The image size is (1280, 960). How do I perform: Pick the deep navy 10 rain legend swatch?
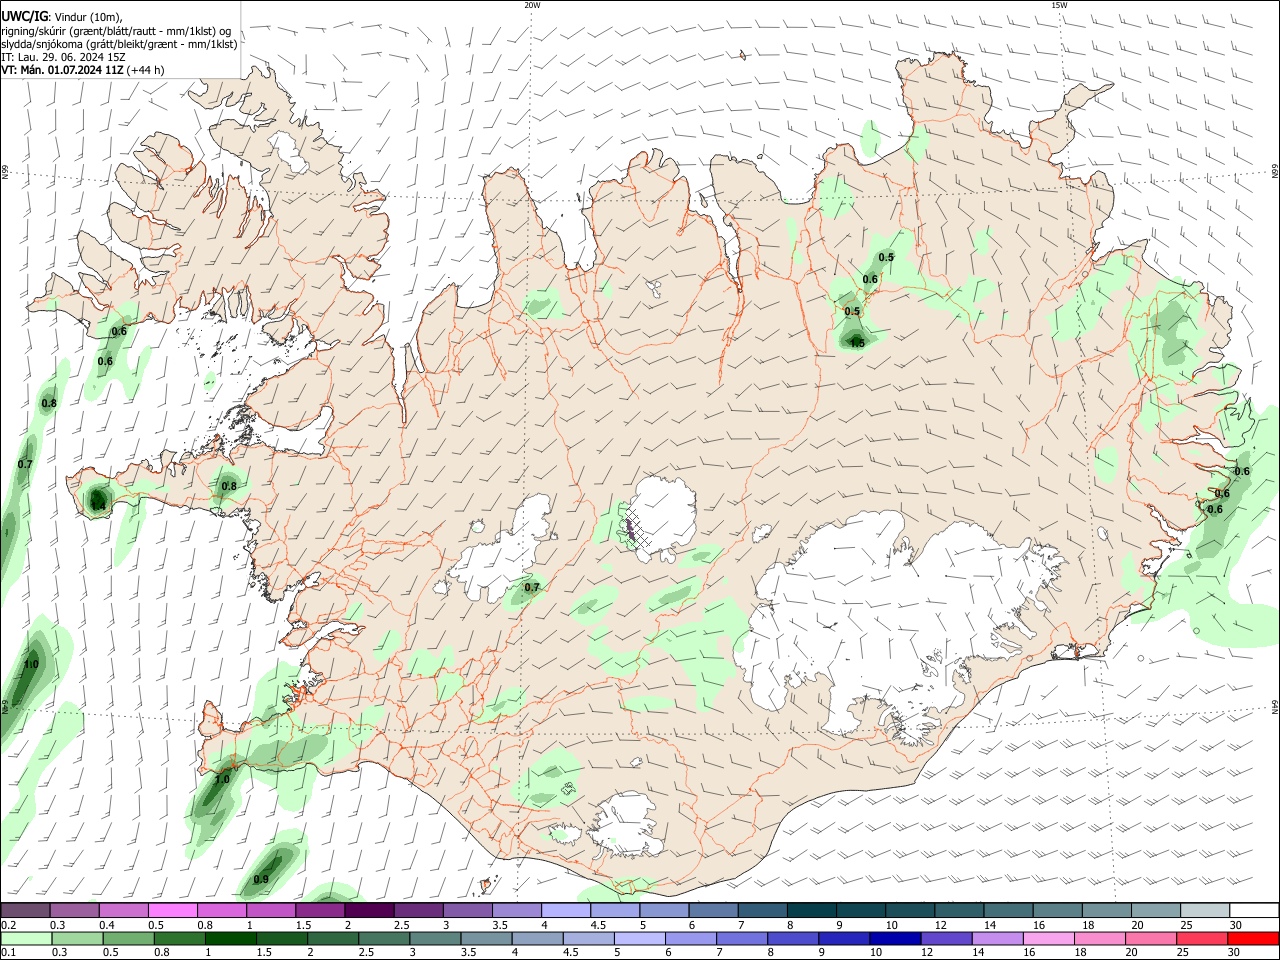coord(895,938)
